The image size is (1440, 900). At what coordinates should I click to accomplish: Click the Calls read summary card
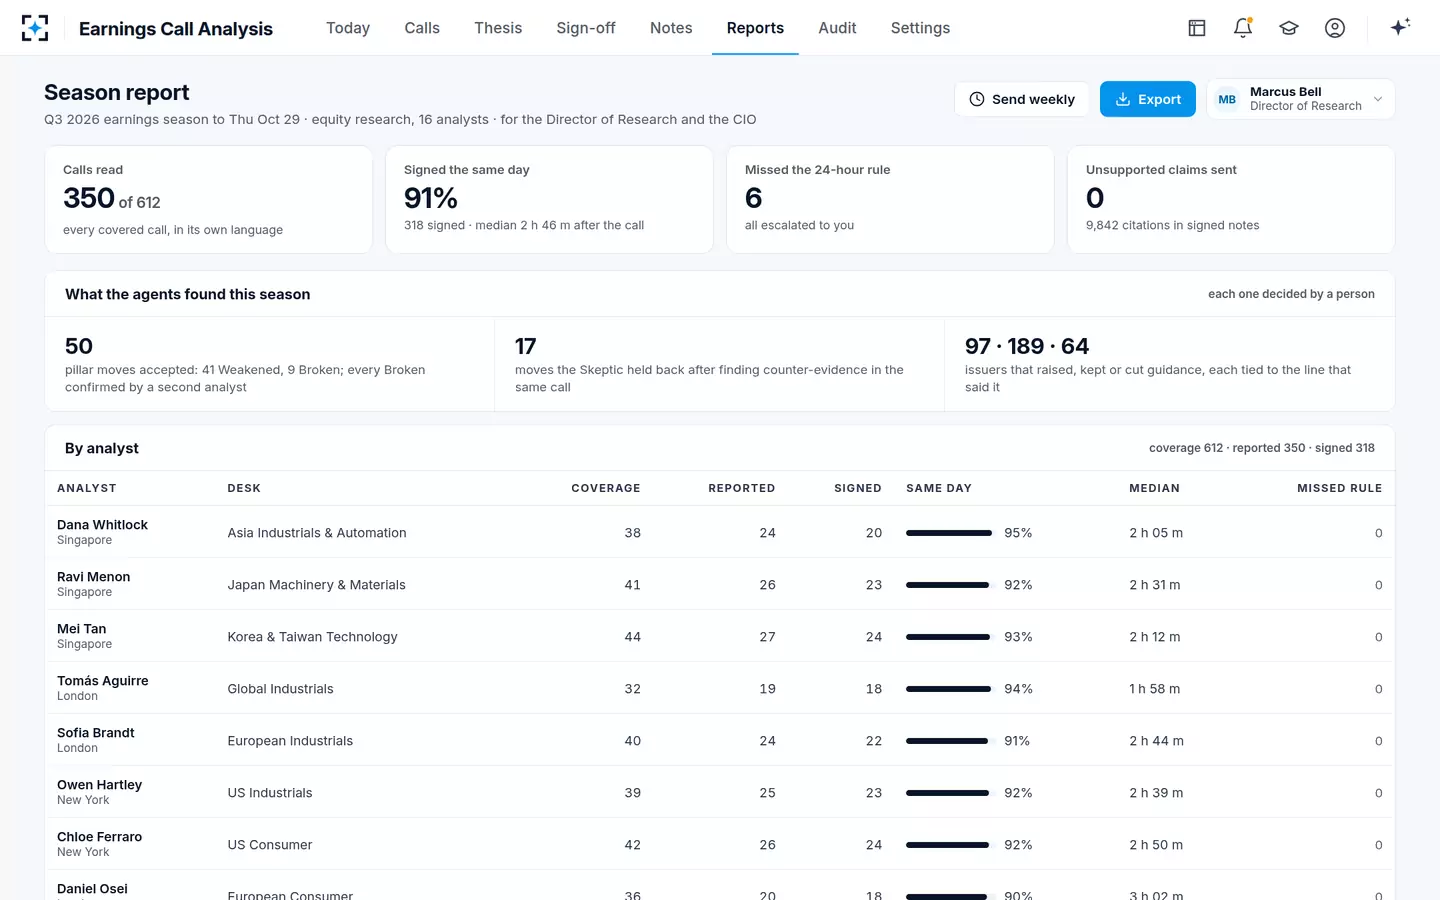[208, 200]
